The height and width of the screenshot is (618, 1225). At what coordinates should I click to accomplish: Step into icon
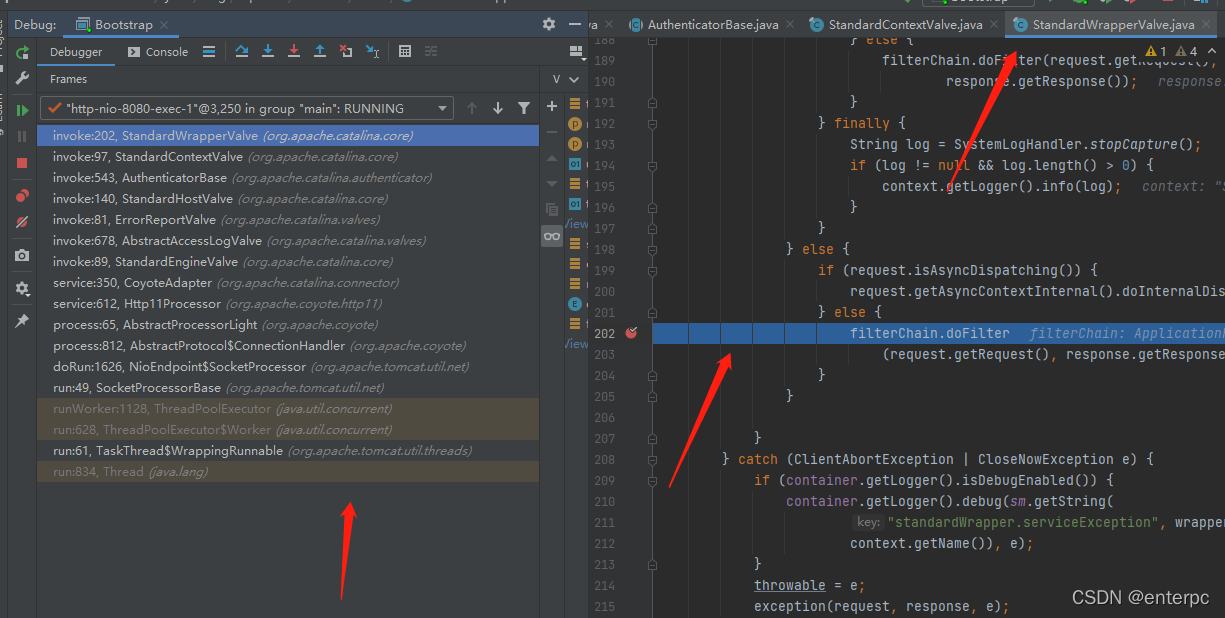268,52
